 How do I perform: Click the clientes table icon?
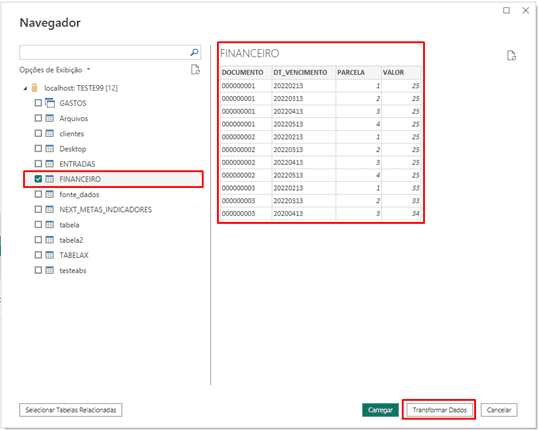(50, 133)
